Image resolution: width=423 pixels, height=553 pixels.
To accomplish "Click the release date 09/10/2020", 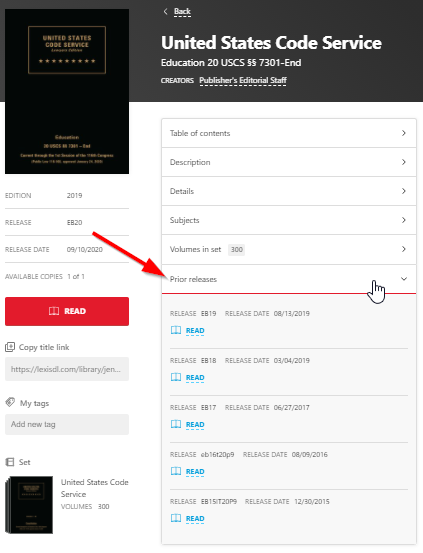I will tap(85, 250).
